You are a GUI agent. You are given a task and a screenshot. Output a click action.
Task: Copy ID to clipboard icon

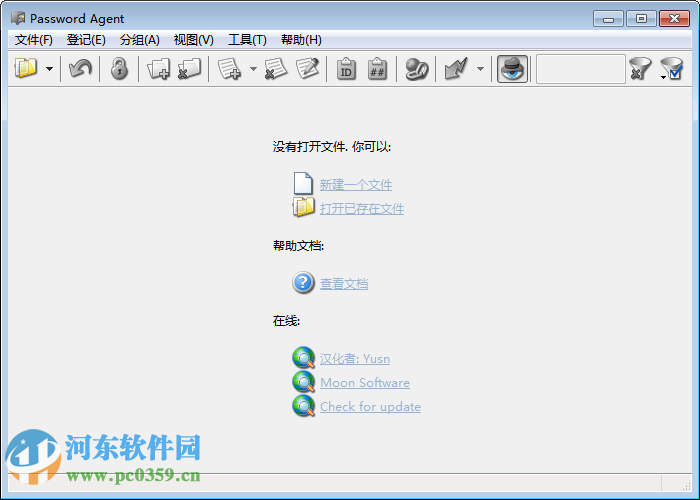pyautogui.click(x=346, y=69)
